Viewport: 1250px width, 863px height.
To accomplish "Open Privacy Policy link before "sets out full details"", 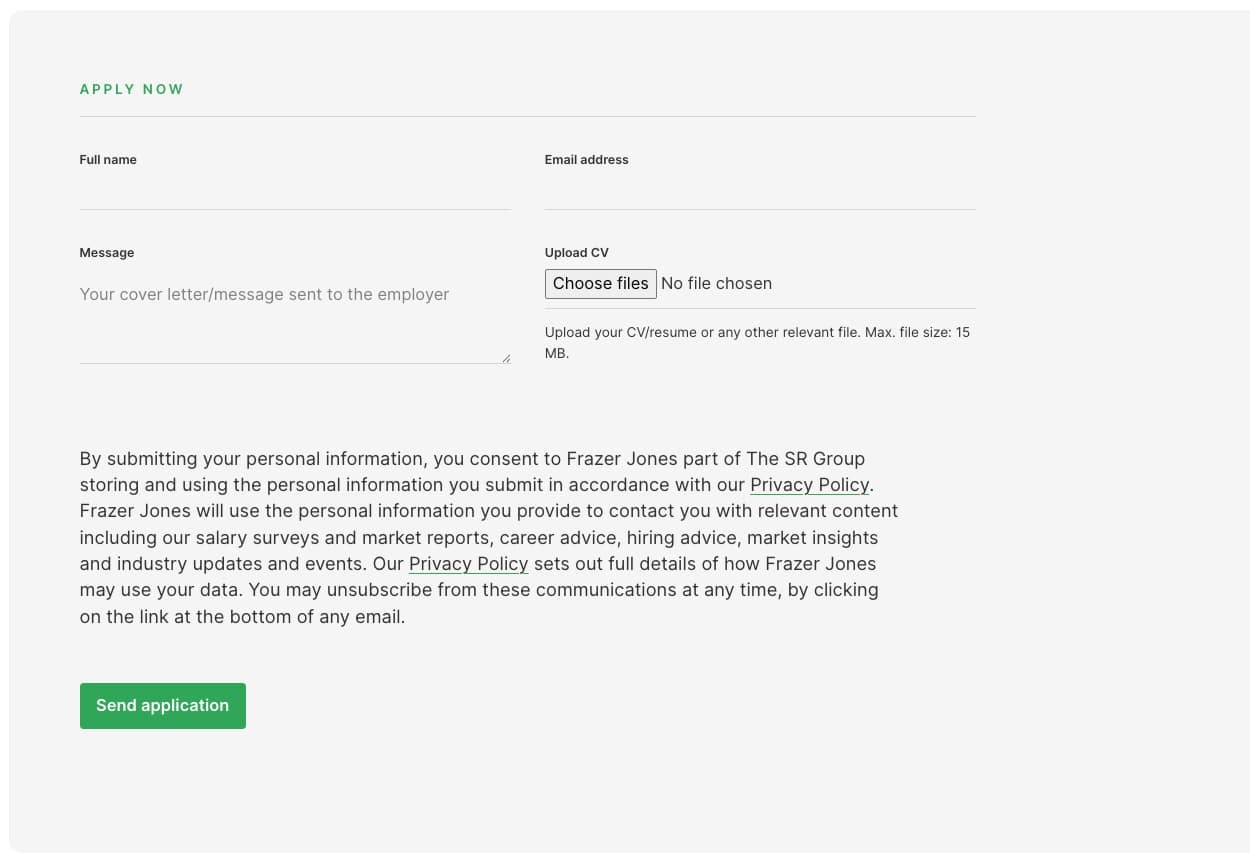I will [x=468, y=564].
